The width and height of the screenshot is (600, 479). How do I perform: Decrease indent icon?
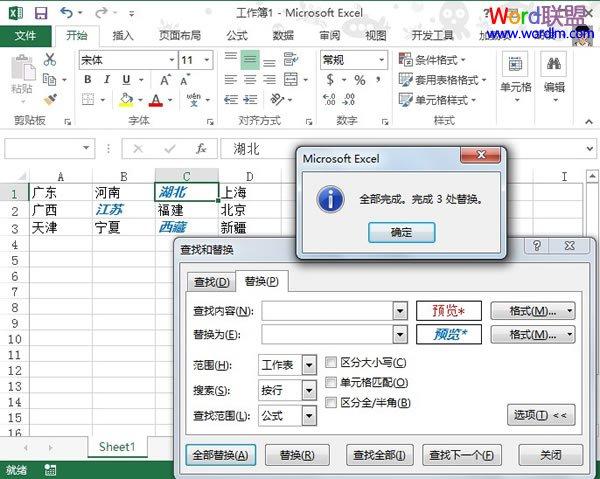click(231, 99)
